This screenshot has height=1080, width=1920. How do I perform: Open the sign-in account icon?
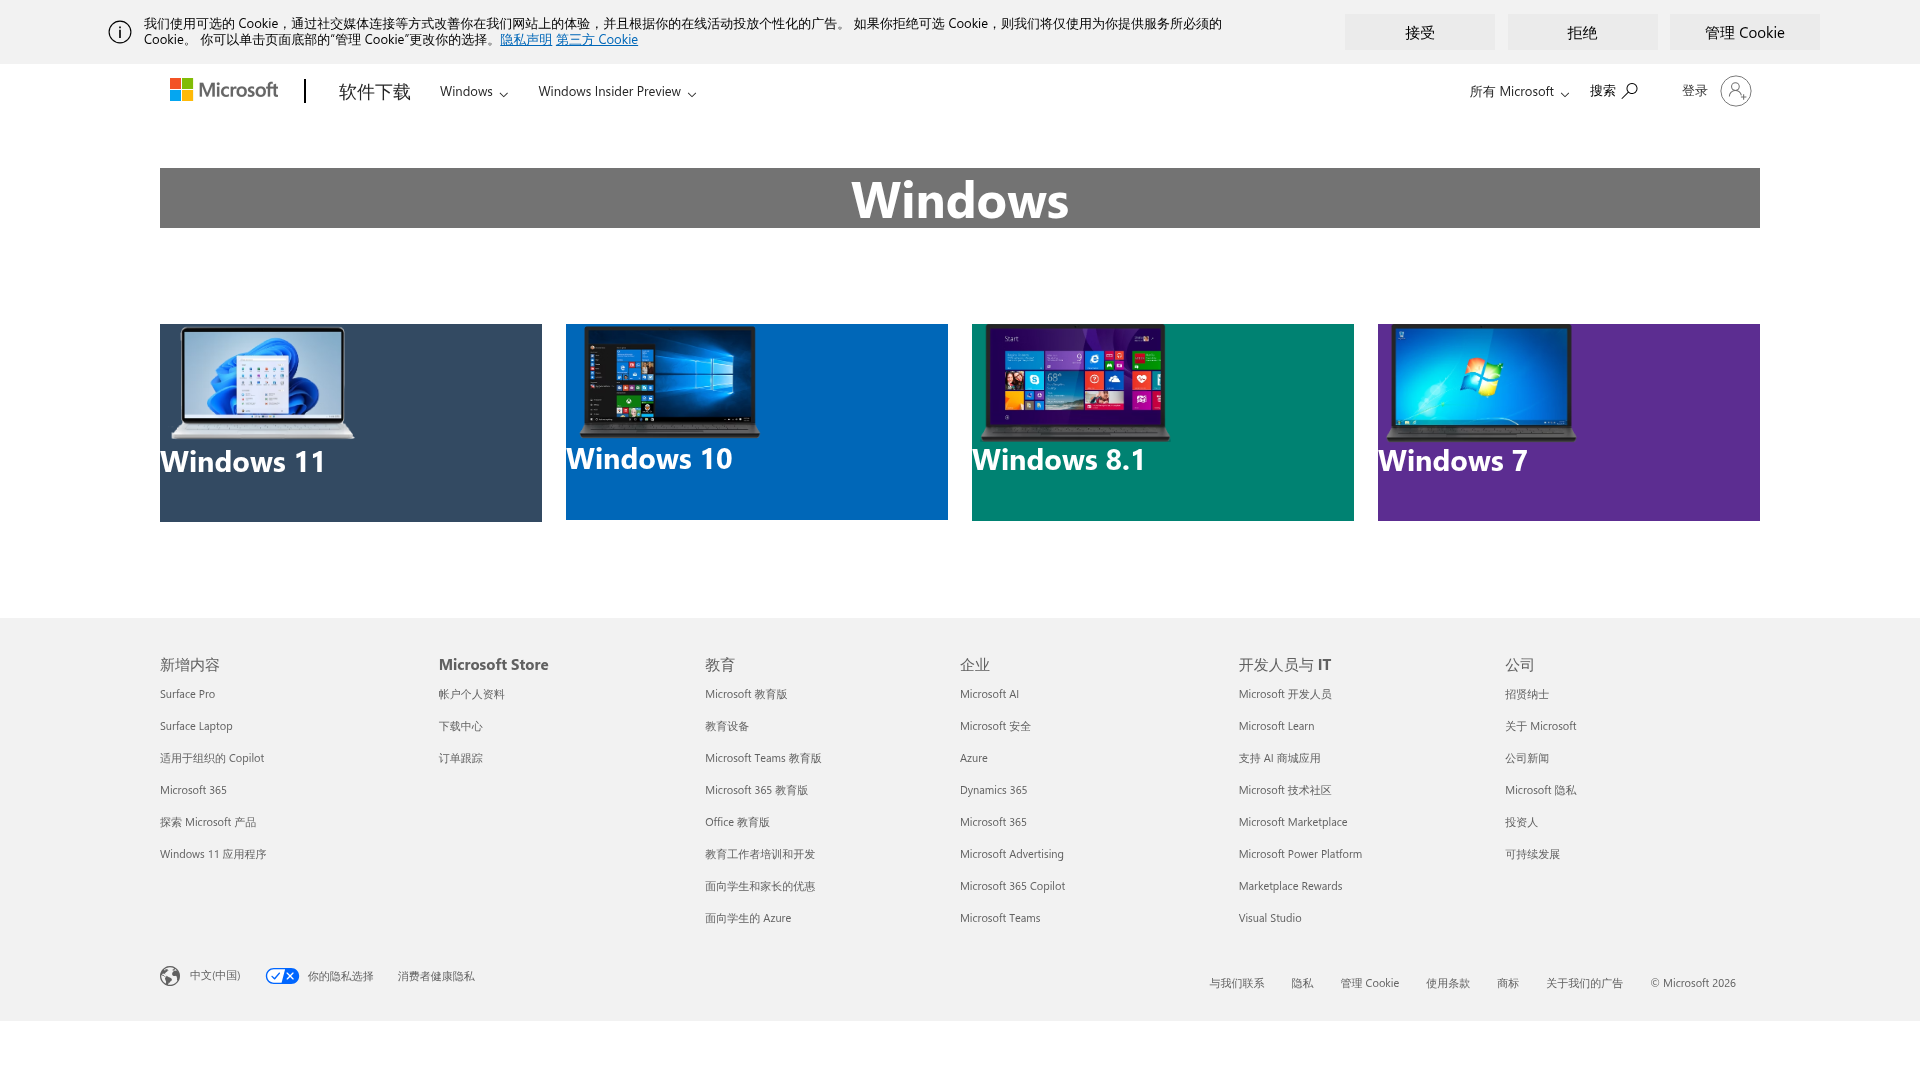click(x=1736, y=90)
